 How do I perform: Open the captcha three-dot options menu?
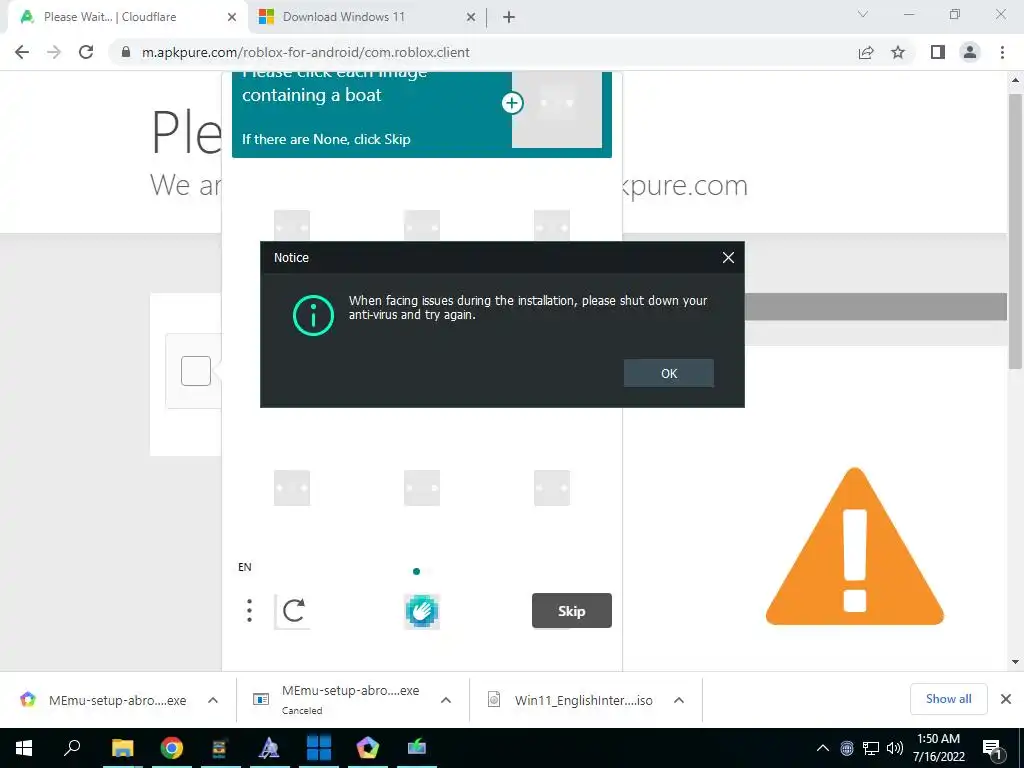pos(249,611)
